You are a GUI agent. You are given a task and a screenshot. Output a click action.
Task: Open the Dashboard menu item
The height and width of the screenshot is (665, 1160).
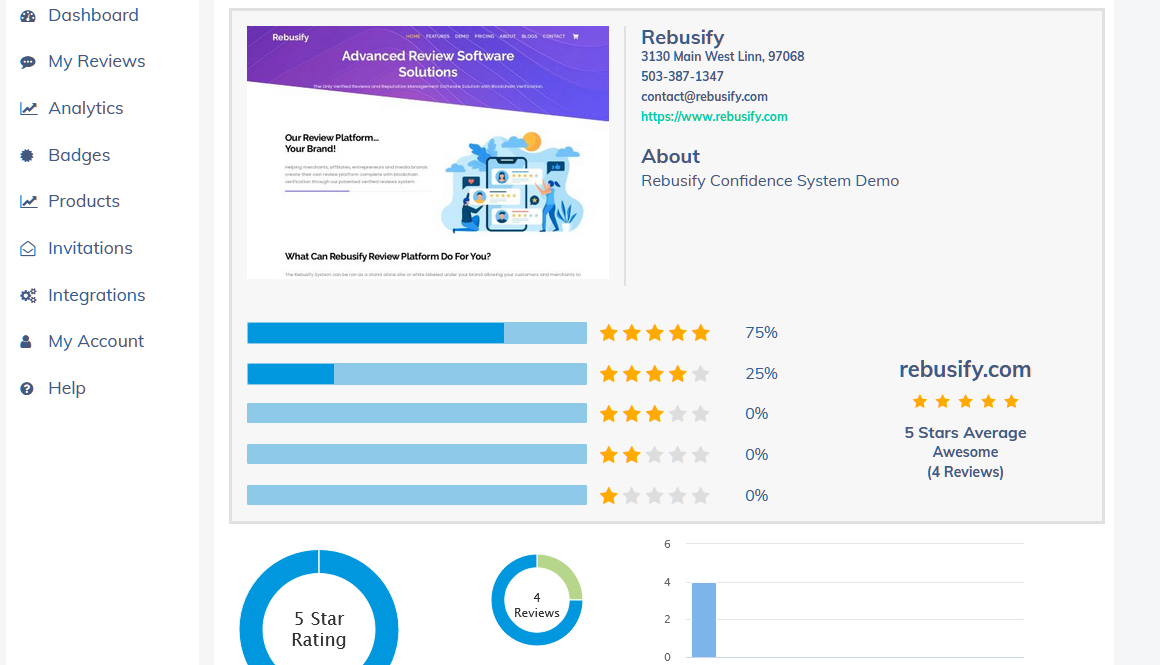tap(93, 15)
